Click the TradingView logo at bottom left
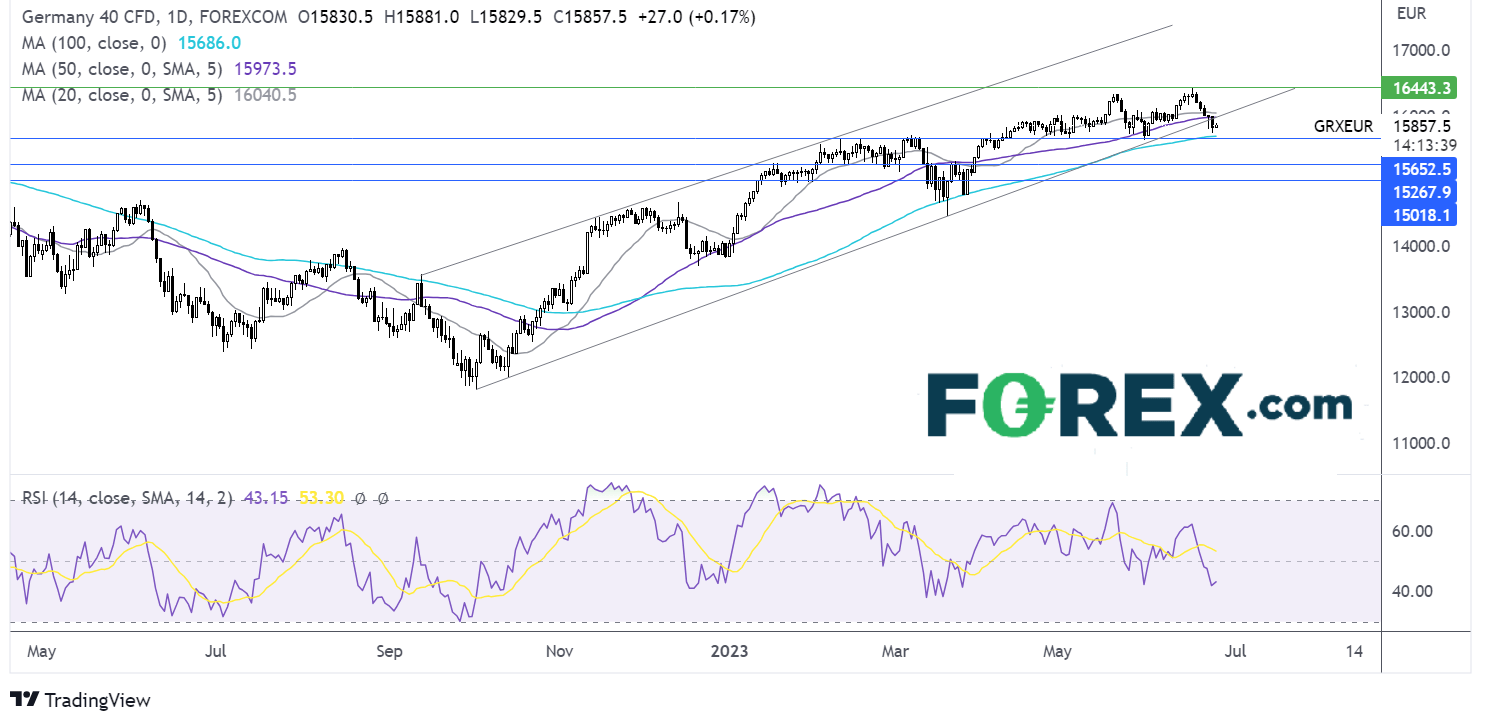The width and height of the screenshot is (1486, 726). pyautogui.click(x=80, y=700)
